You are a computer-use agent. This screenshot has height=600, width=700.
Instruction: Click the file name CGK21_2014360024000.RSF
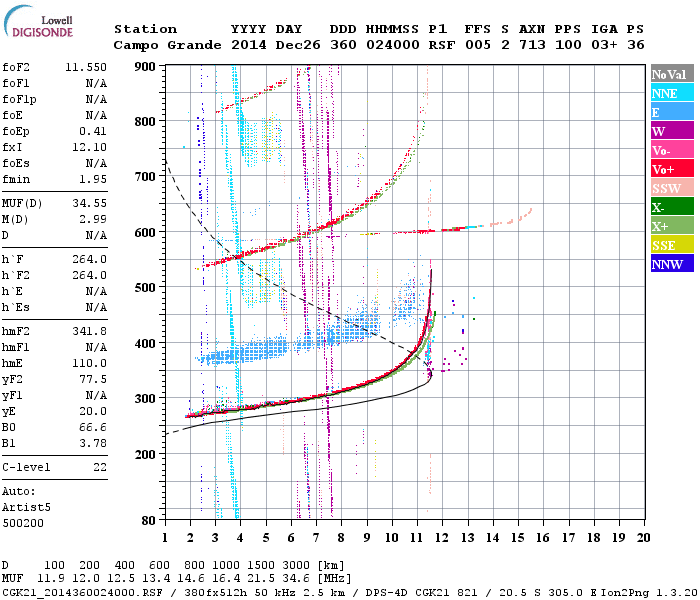point(82,592)
